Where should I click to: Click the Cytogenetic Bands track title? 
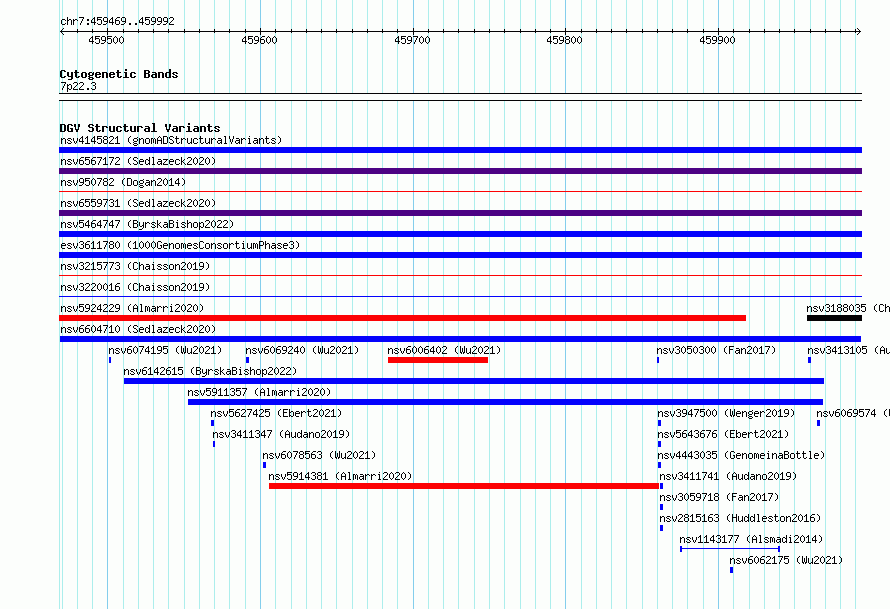(x=119, y=74)
